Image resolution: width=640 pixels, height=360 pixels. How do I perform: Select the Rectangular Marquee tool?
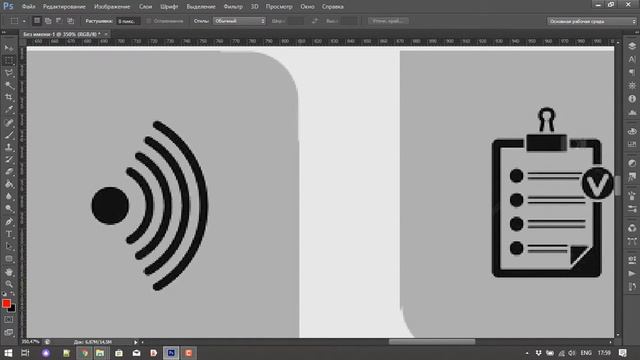9,60
